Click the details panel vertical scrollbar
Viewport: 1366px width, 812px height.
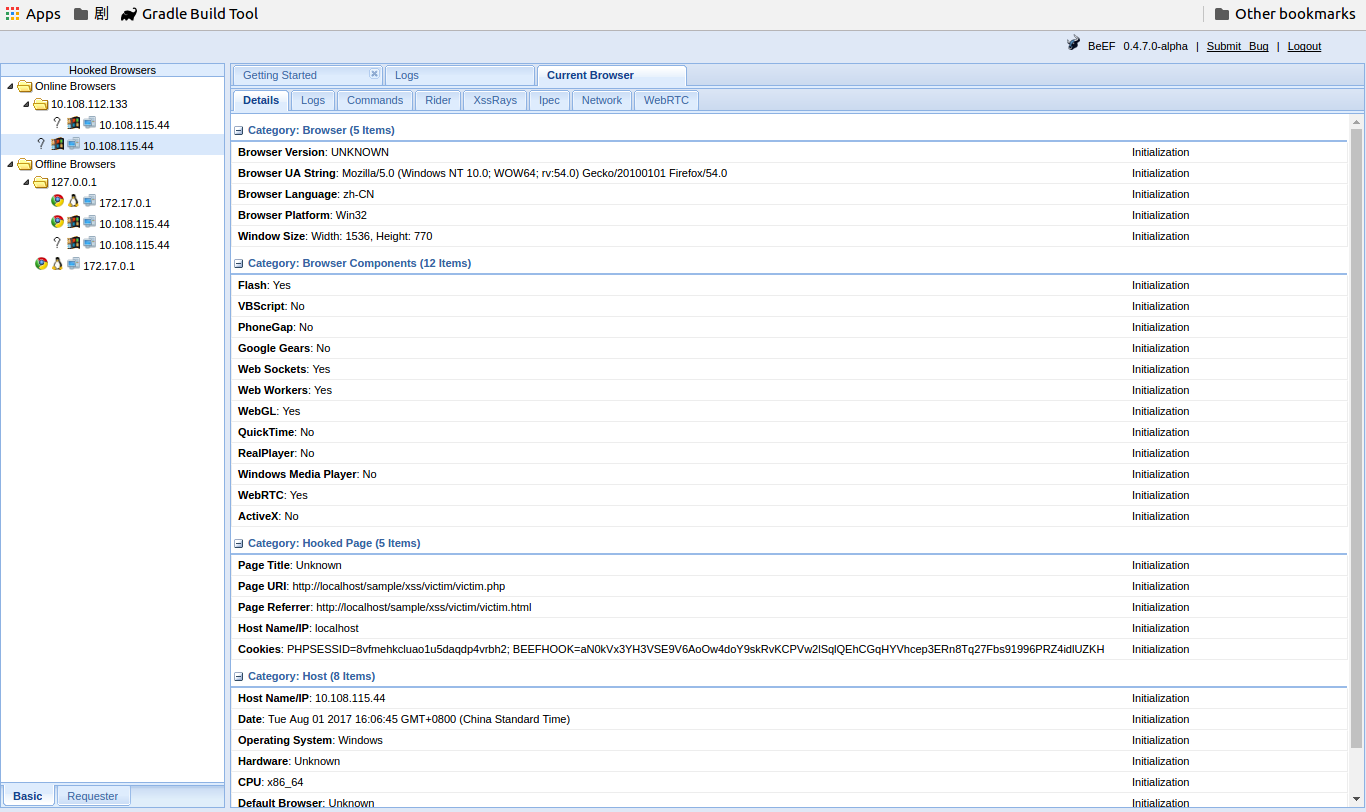point(1356,440)
